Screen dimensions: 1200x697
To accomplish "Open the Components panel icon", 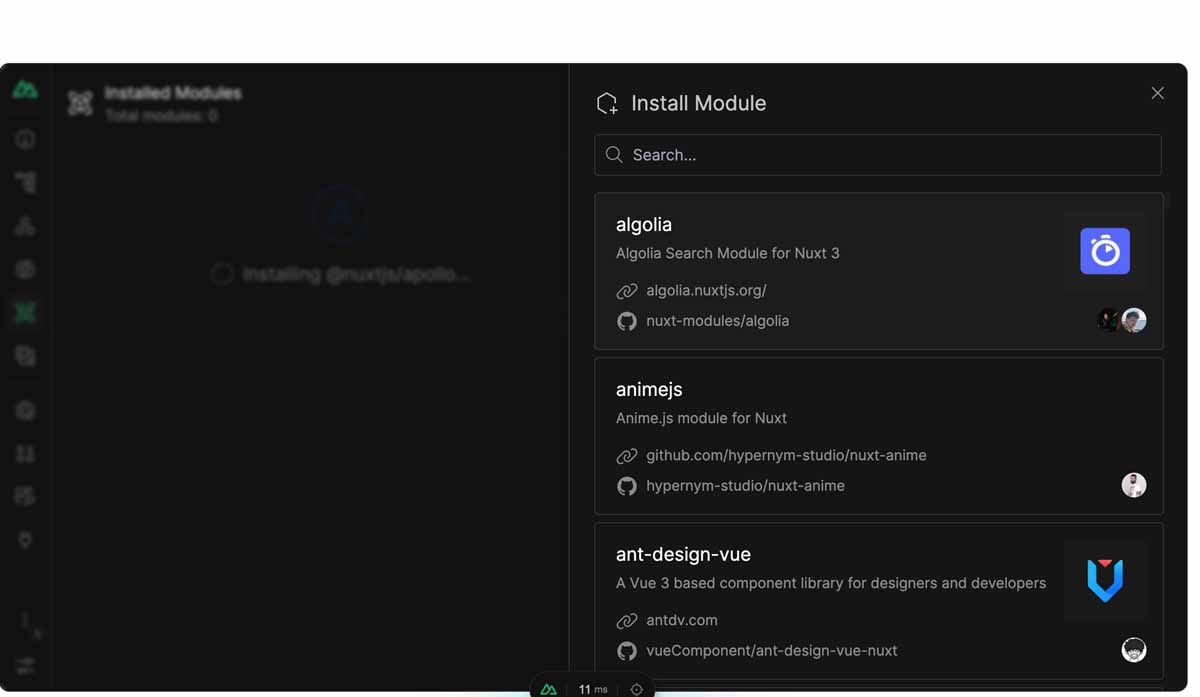I will click(25, 225).
